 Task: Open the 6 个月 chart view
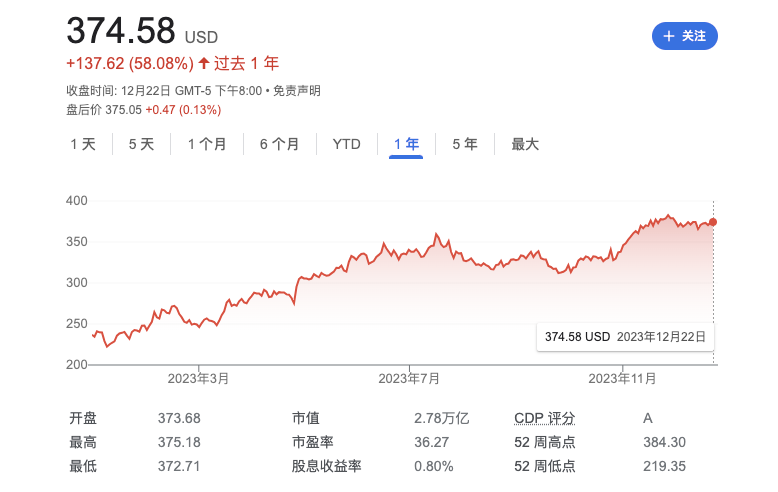tap(279, 144)
